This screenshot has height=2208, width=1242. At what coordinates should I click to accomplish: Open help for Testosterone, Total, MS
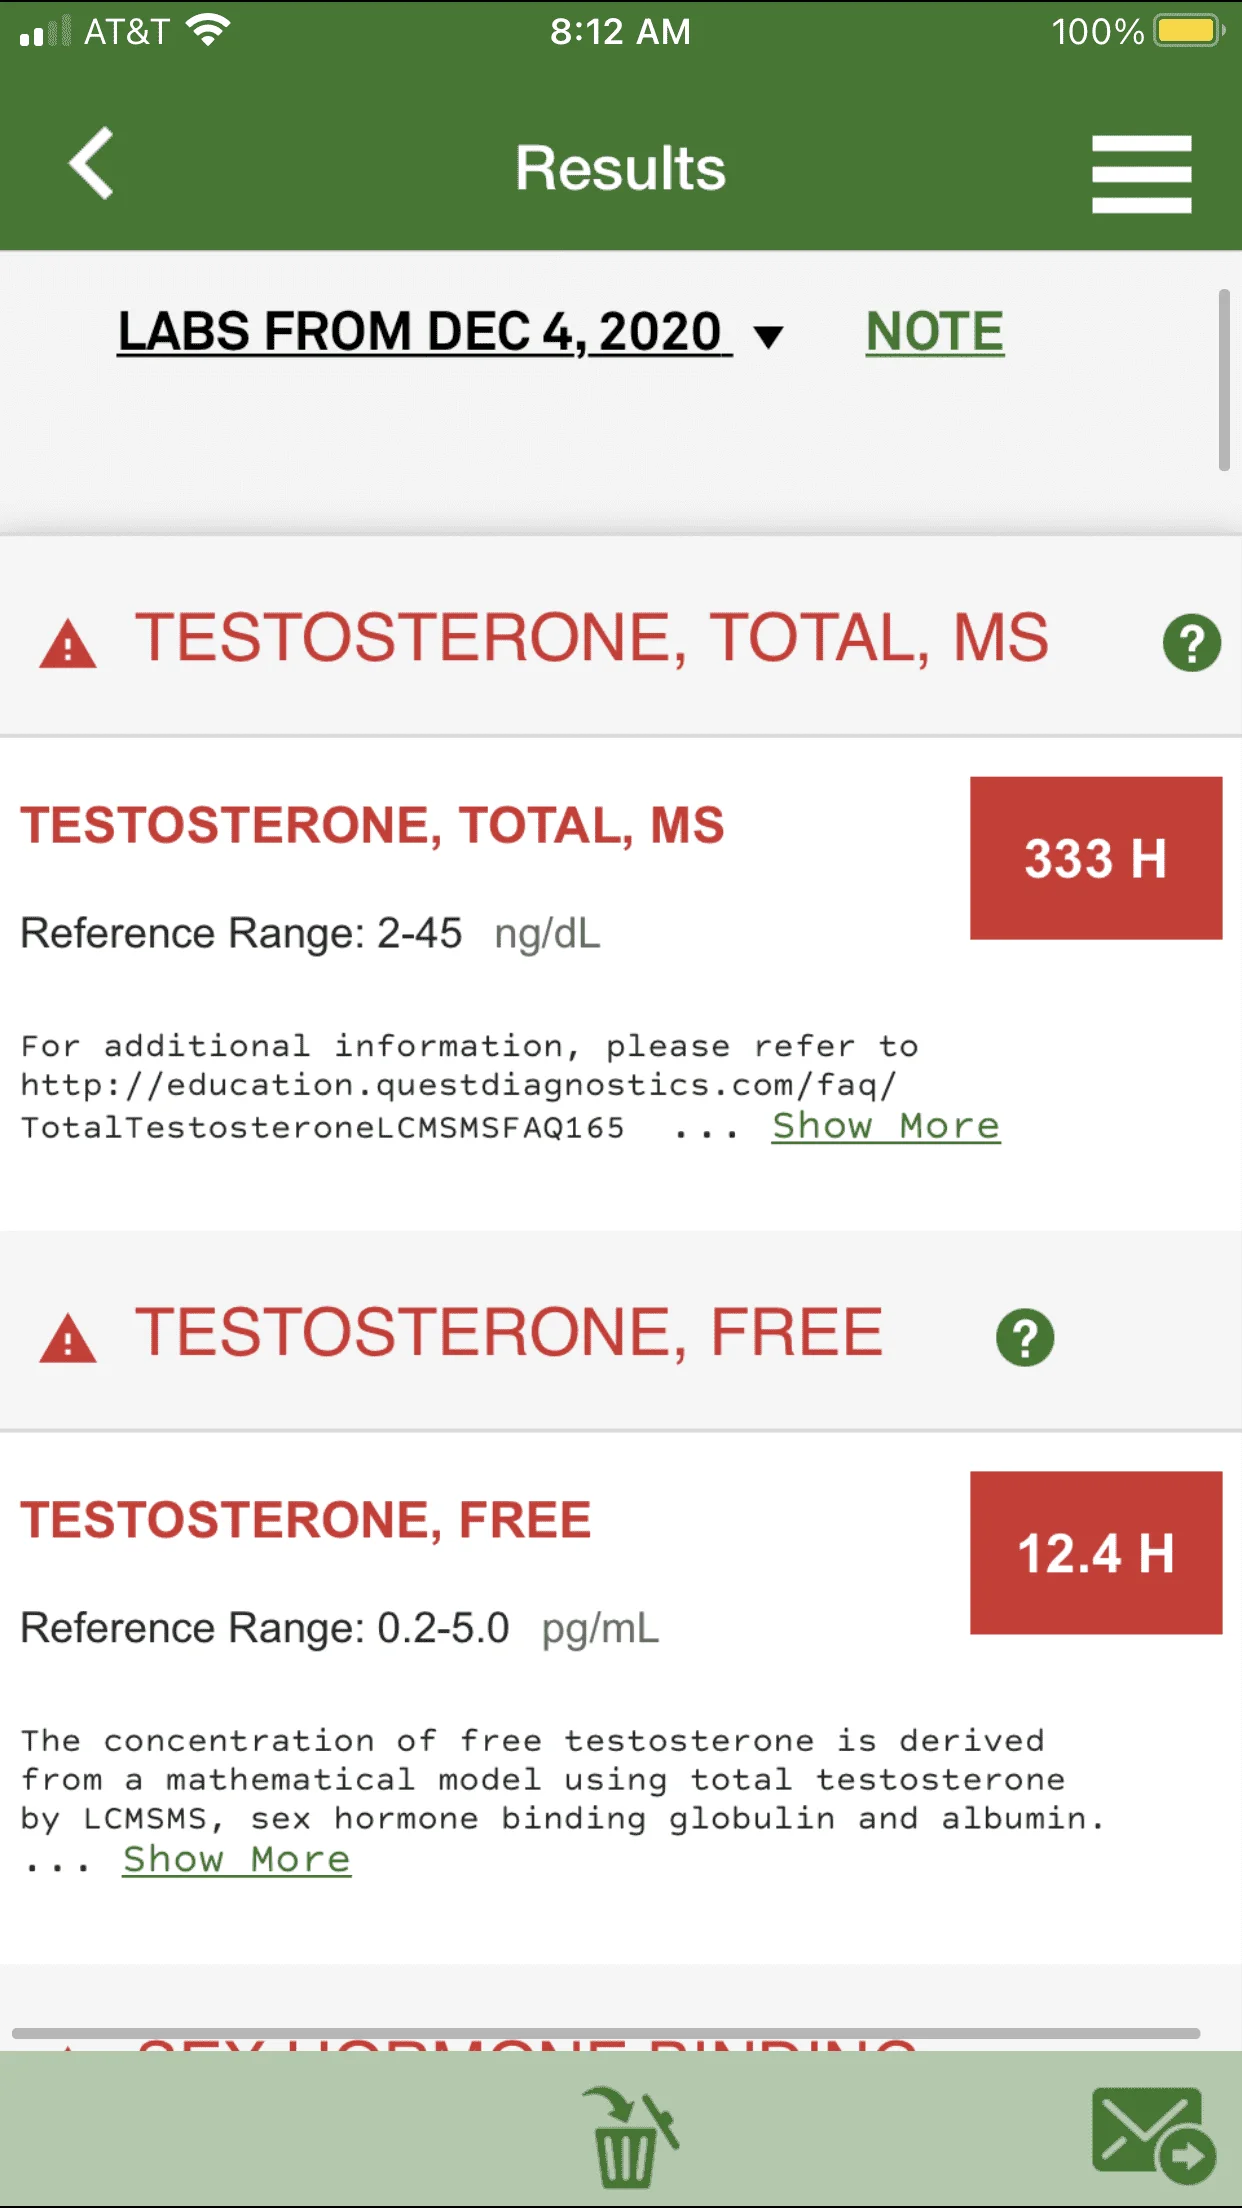pyautogui.click(x=1191, y=642)
